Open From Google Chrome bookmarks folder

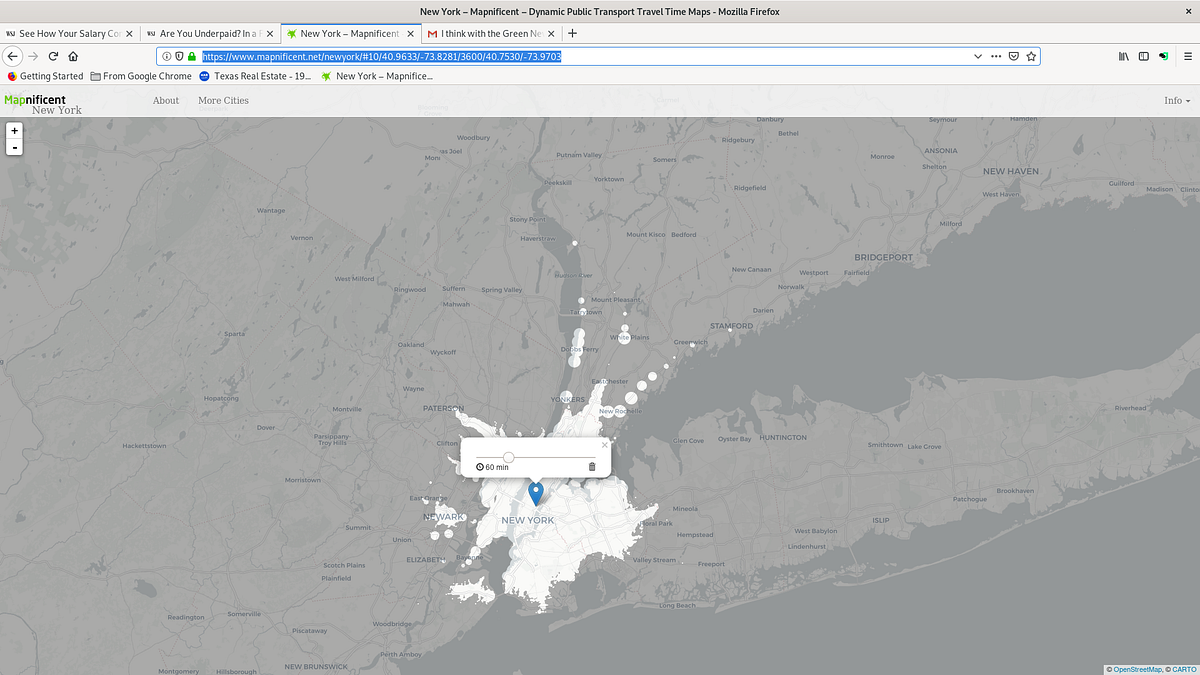coord(141,76)
